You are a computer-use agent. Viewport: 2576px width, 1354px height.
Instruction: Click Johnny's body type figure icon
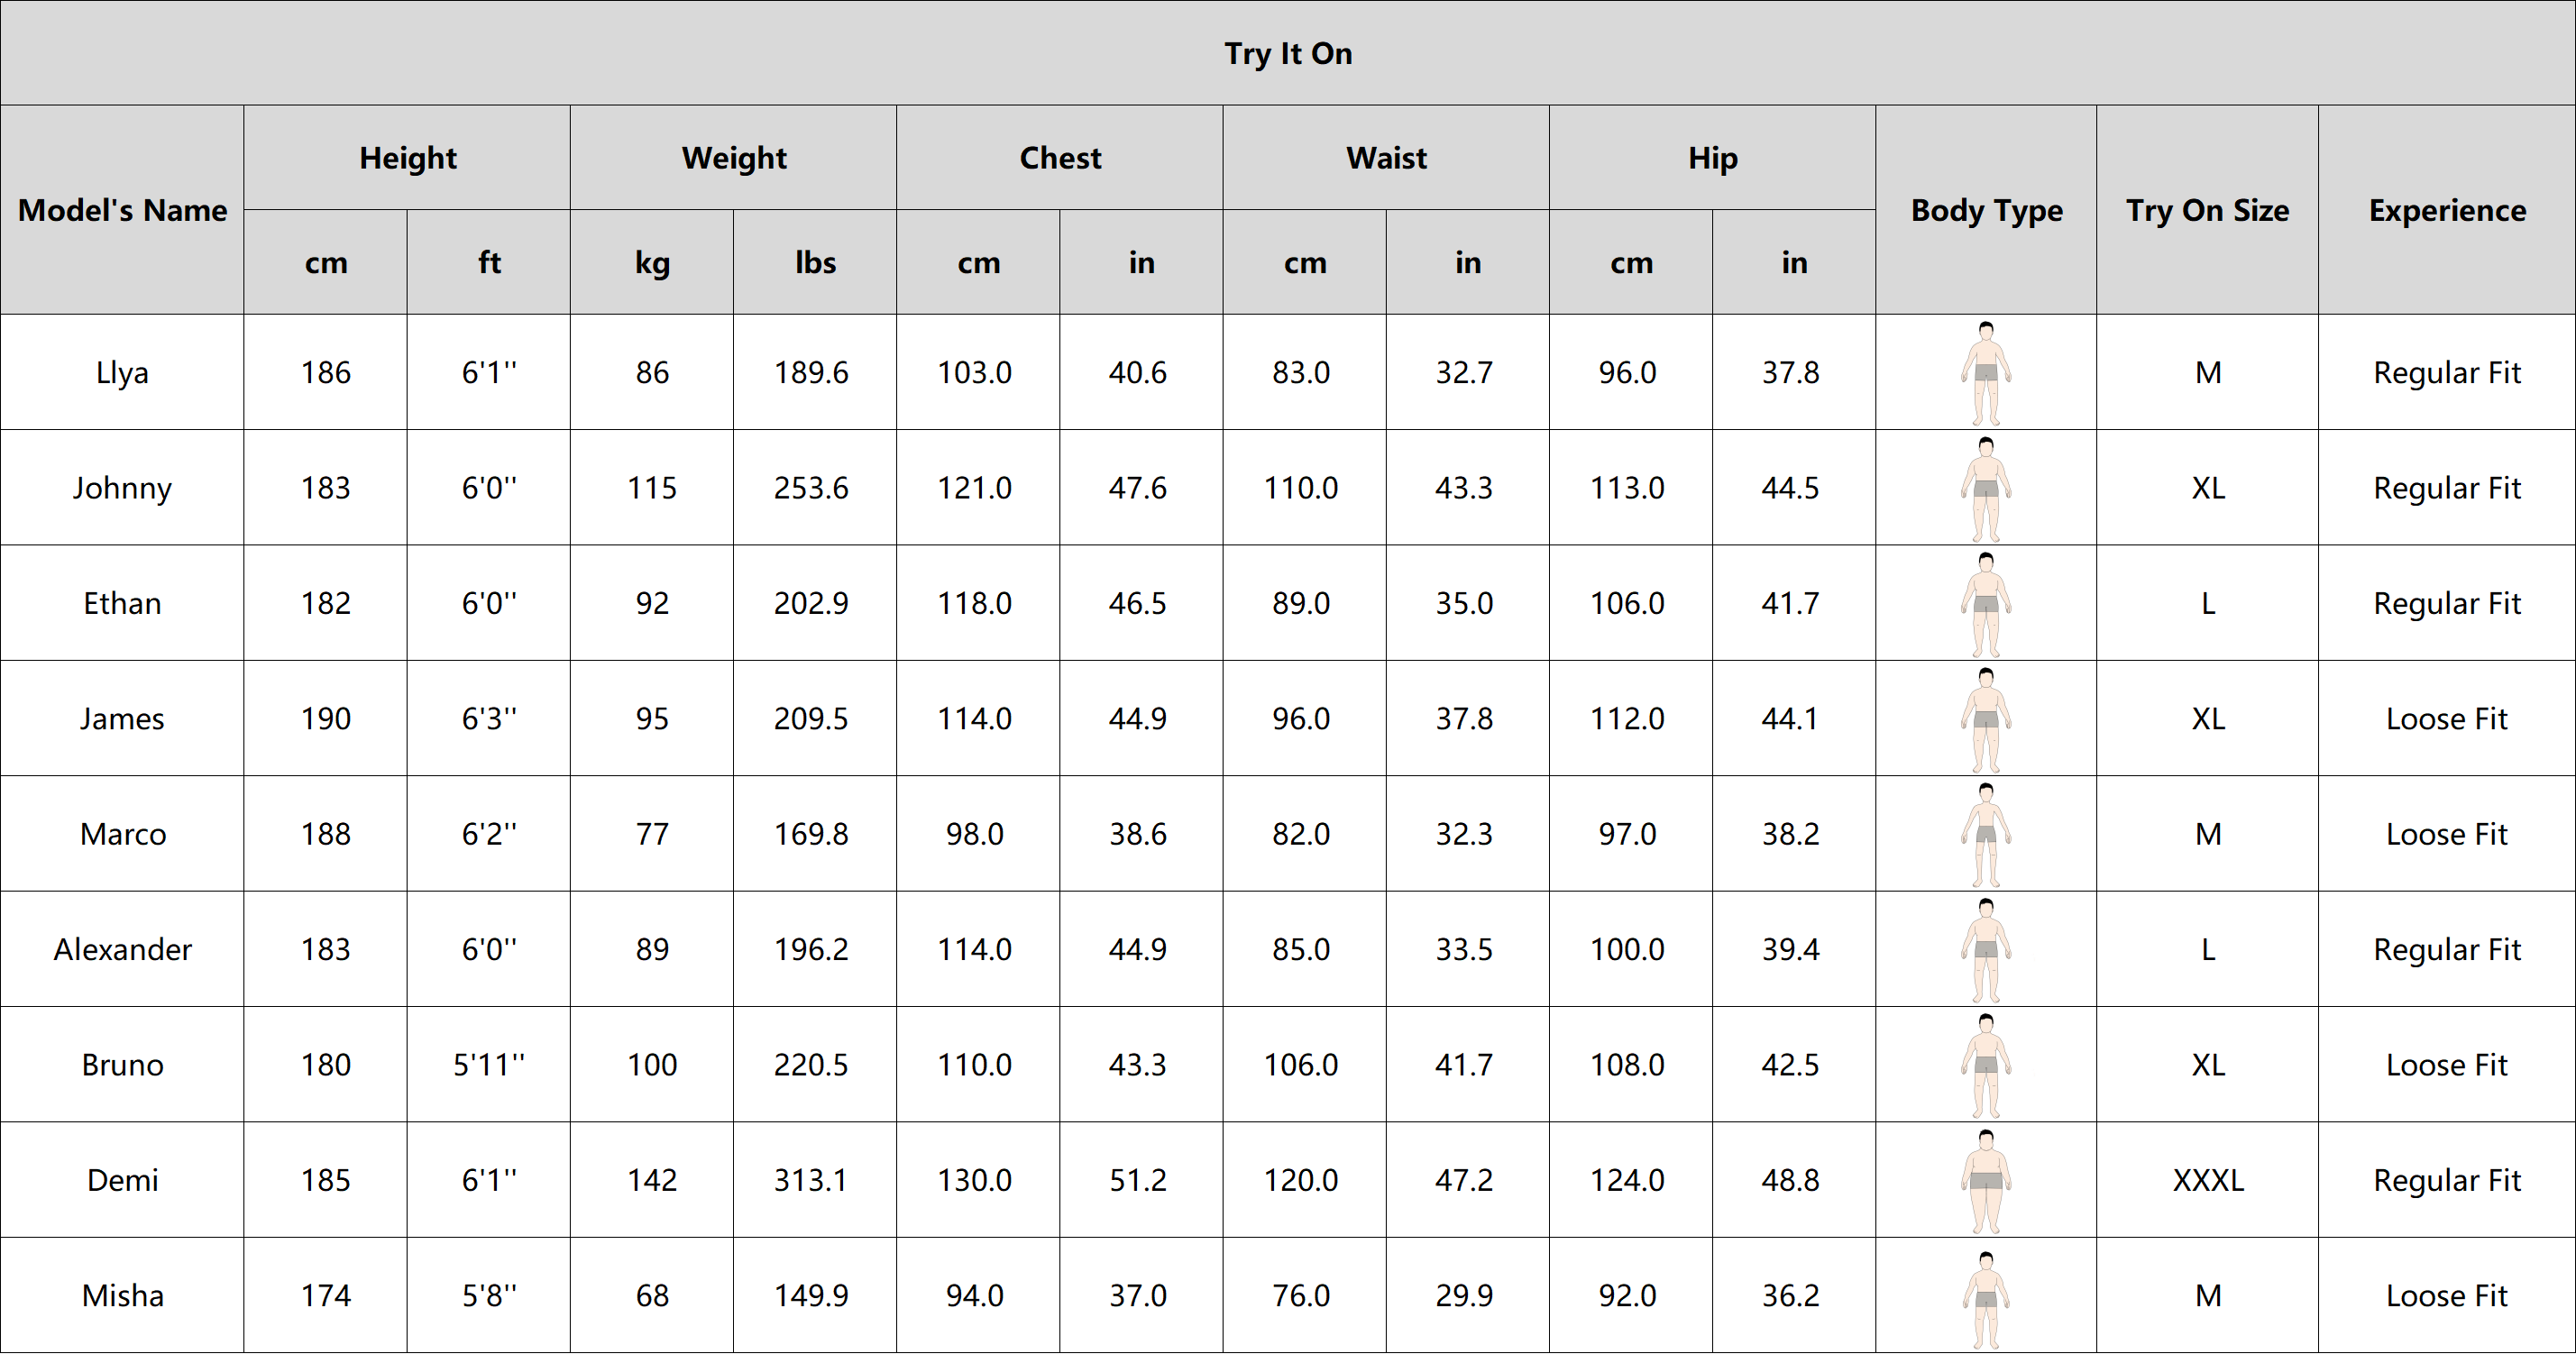(1986, 488)
